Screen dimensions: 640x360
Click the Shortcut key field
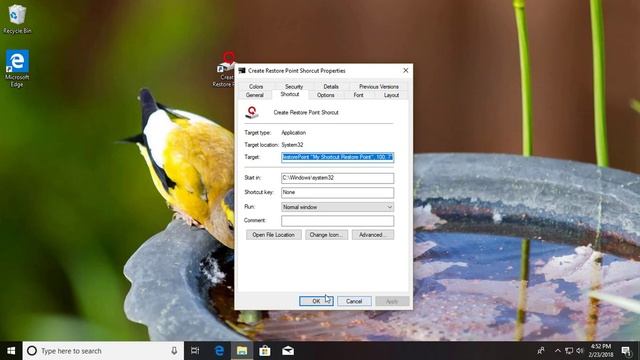click(338, 192)
